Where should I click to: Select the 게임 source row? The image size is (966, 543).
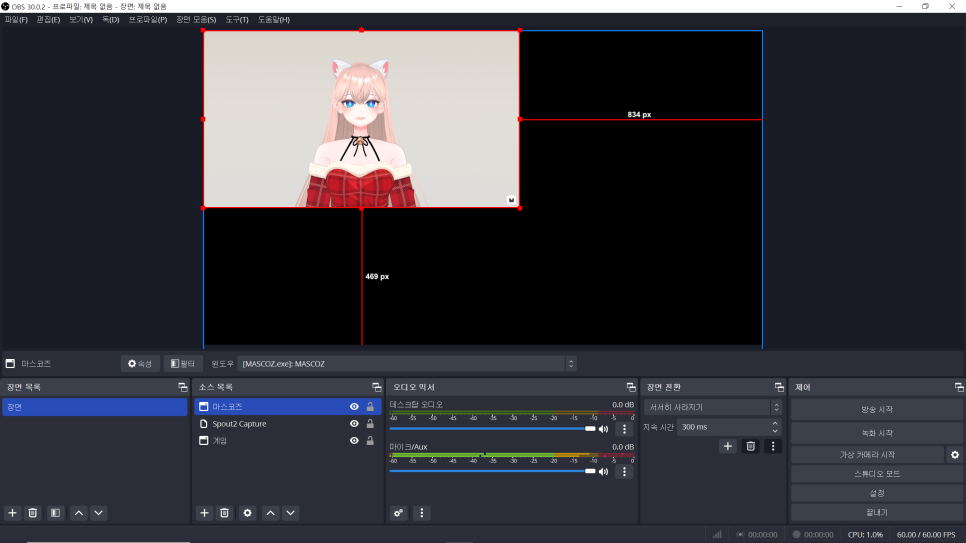(x=287, y=441)
